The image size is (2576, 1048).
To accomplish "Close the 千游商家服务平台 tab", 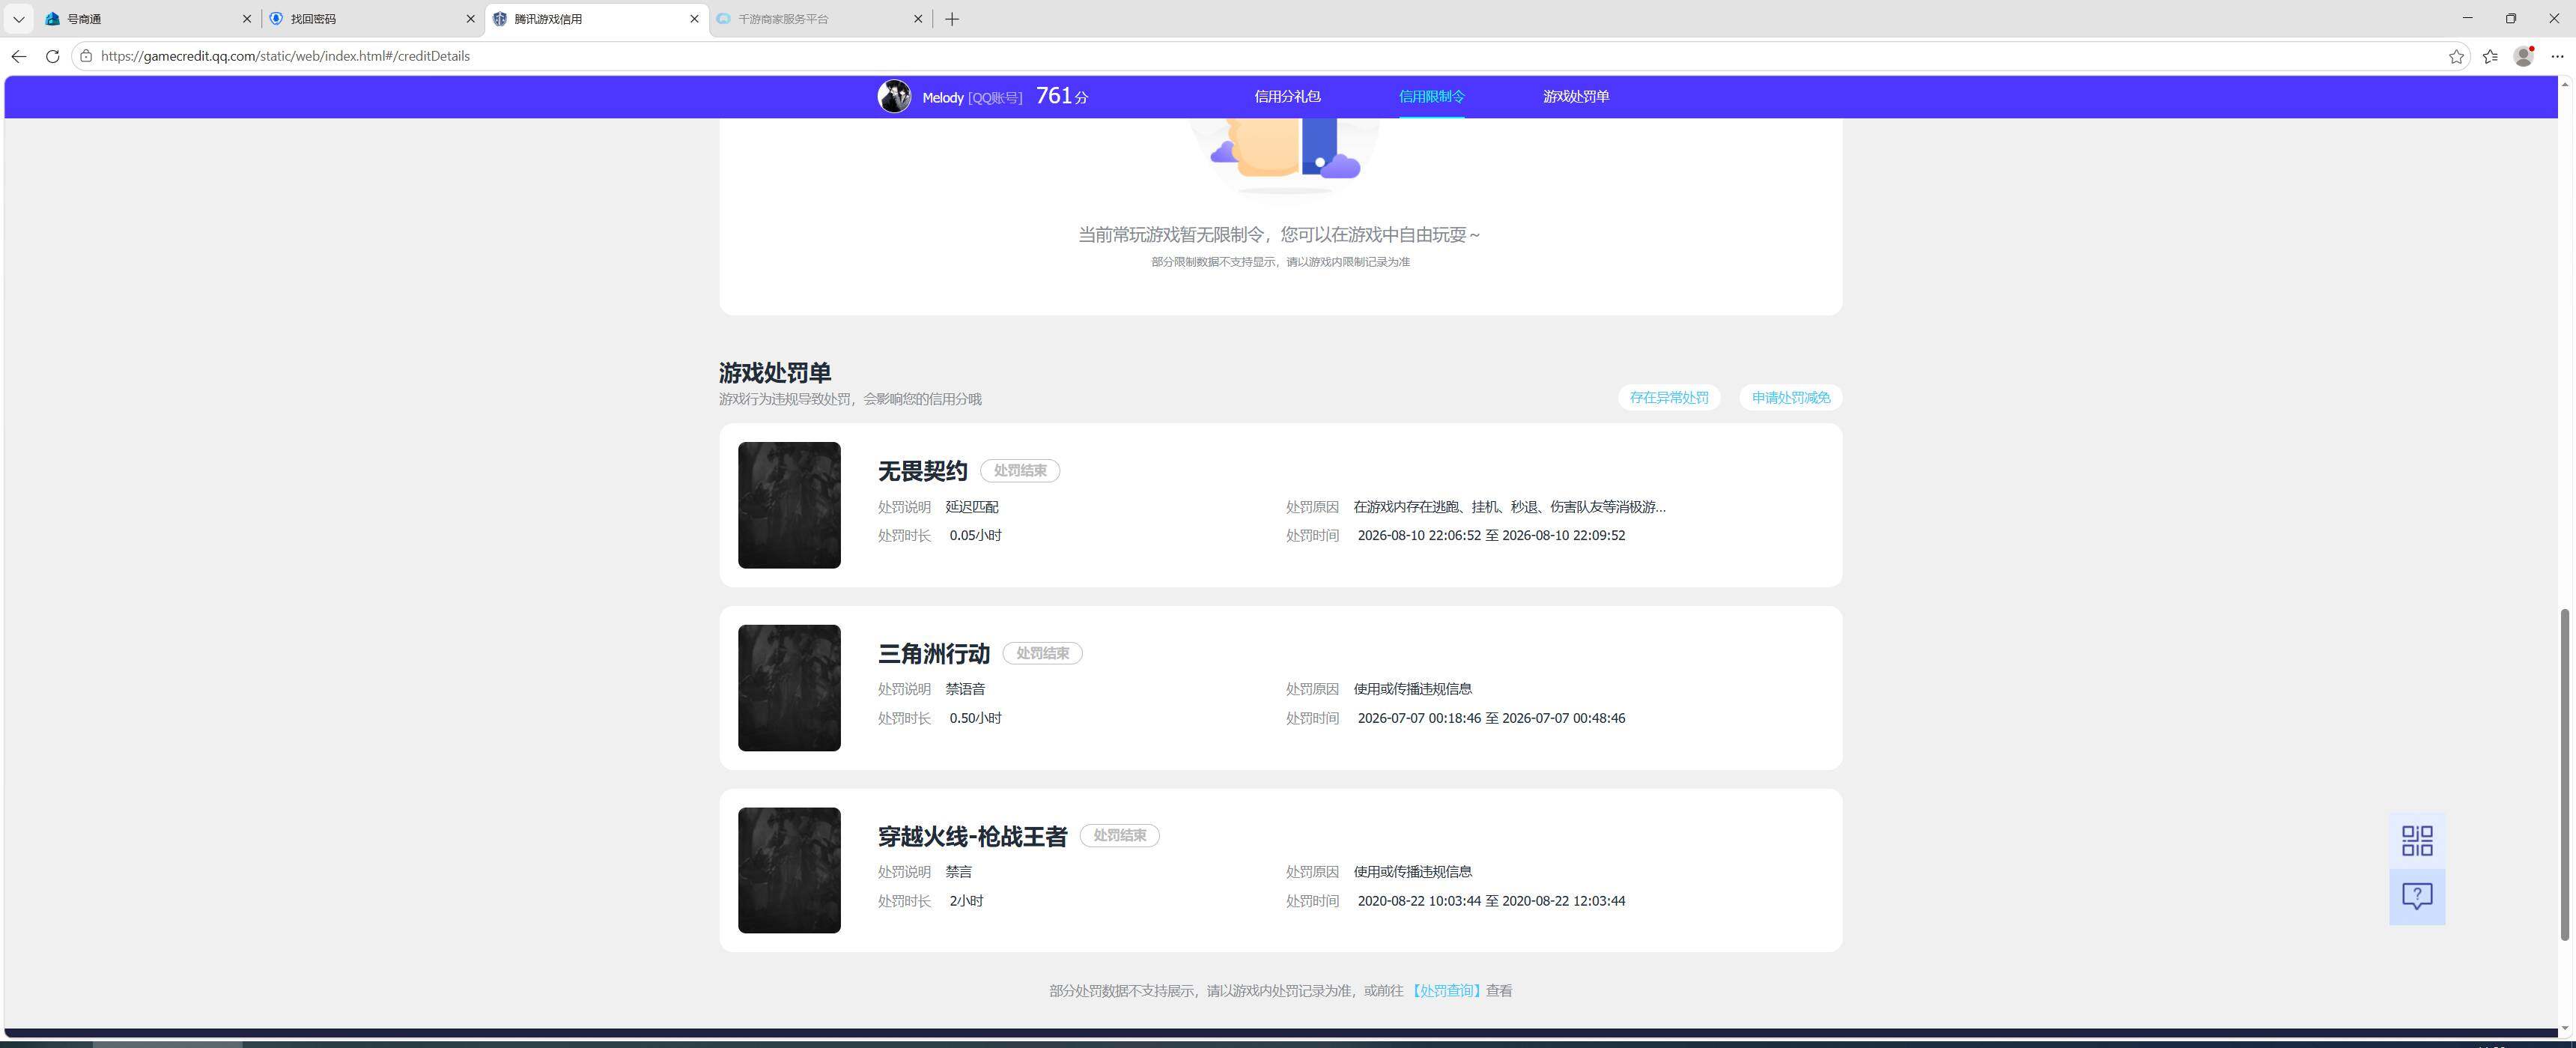I will pyautogui.click(x=918, y=19).
